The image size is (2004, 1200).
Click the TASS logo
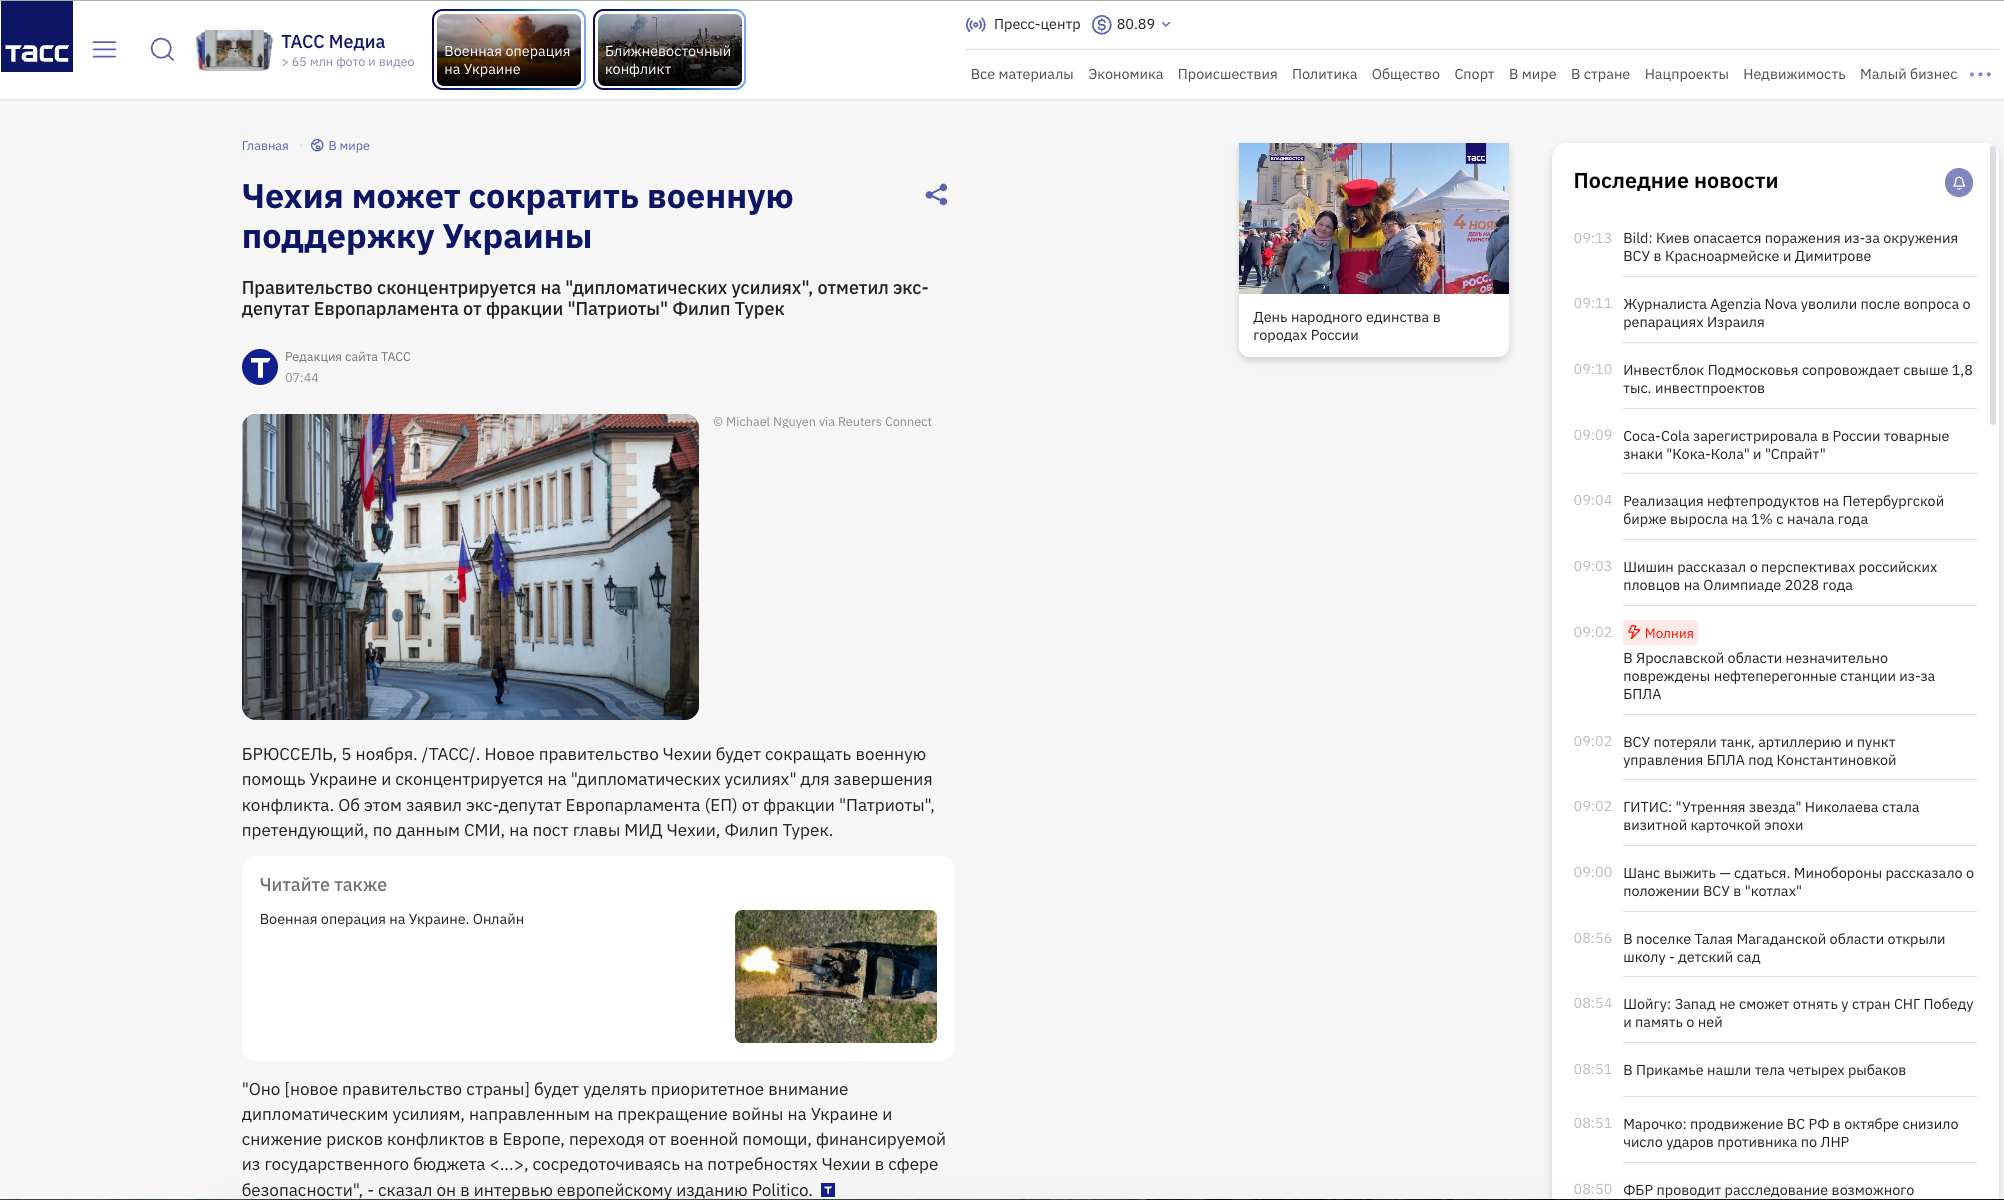(37, 49)
